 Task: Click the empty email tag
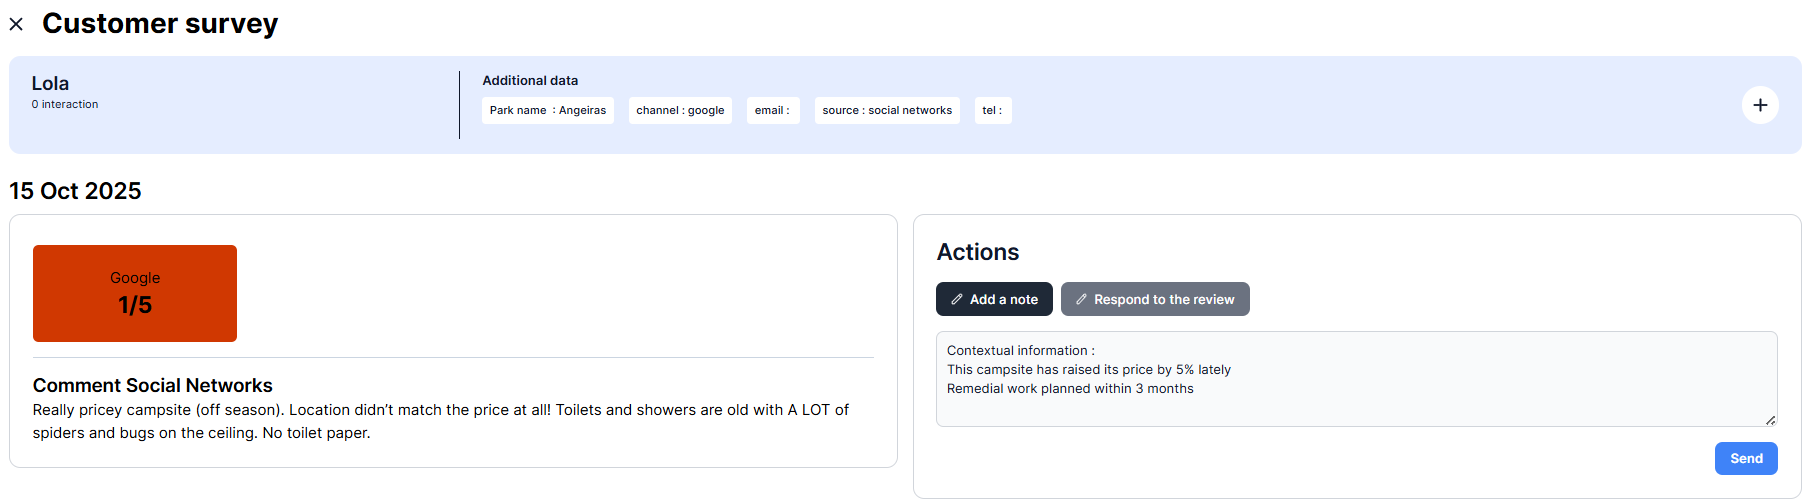click(x=772, y=110)
